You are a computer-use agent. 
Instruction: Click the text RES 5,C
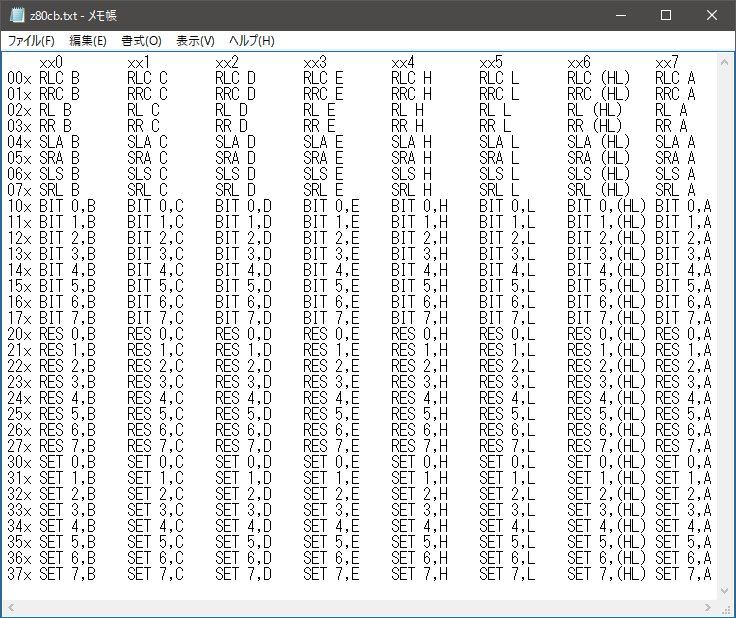(155, 414)
